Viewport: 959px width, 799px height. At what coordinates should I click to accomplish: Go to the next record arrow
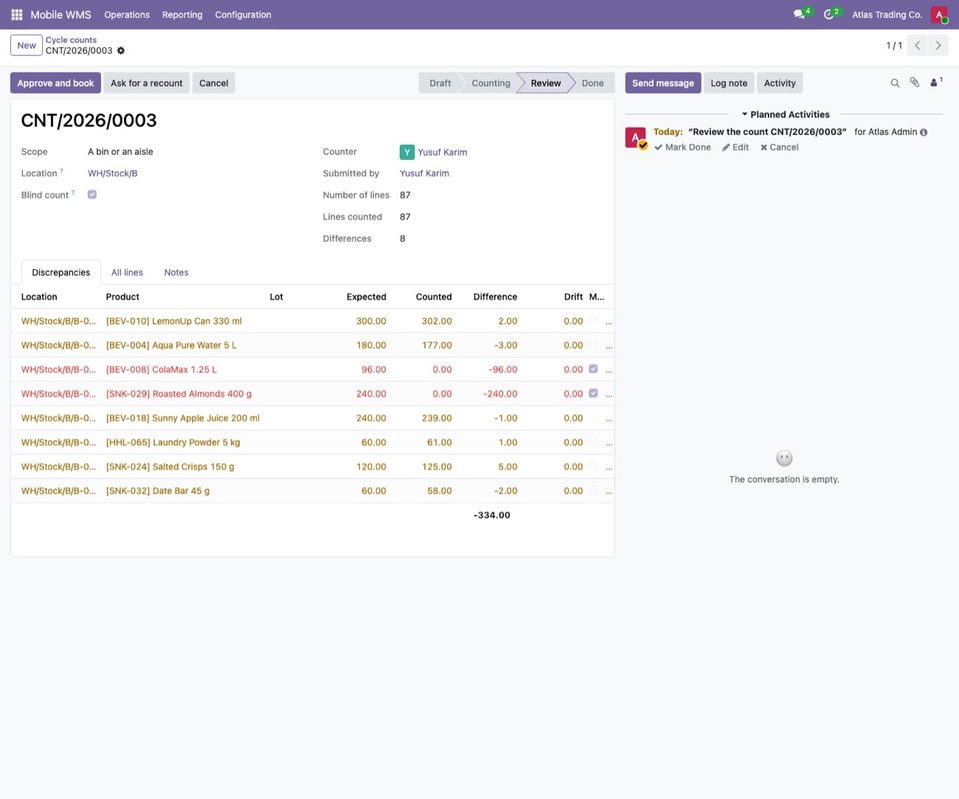tap(938, 45)
